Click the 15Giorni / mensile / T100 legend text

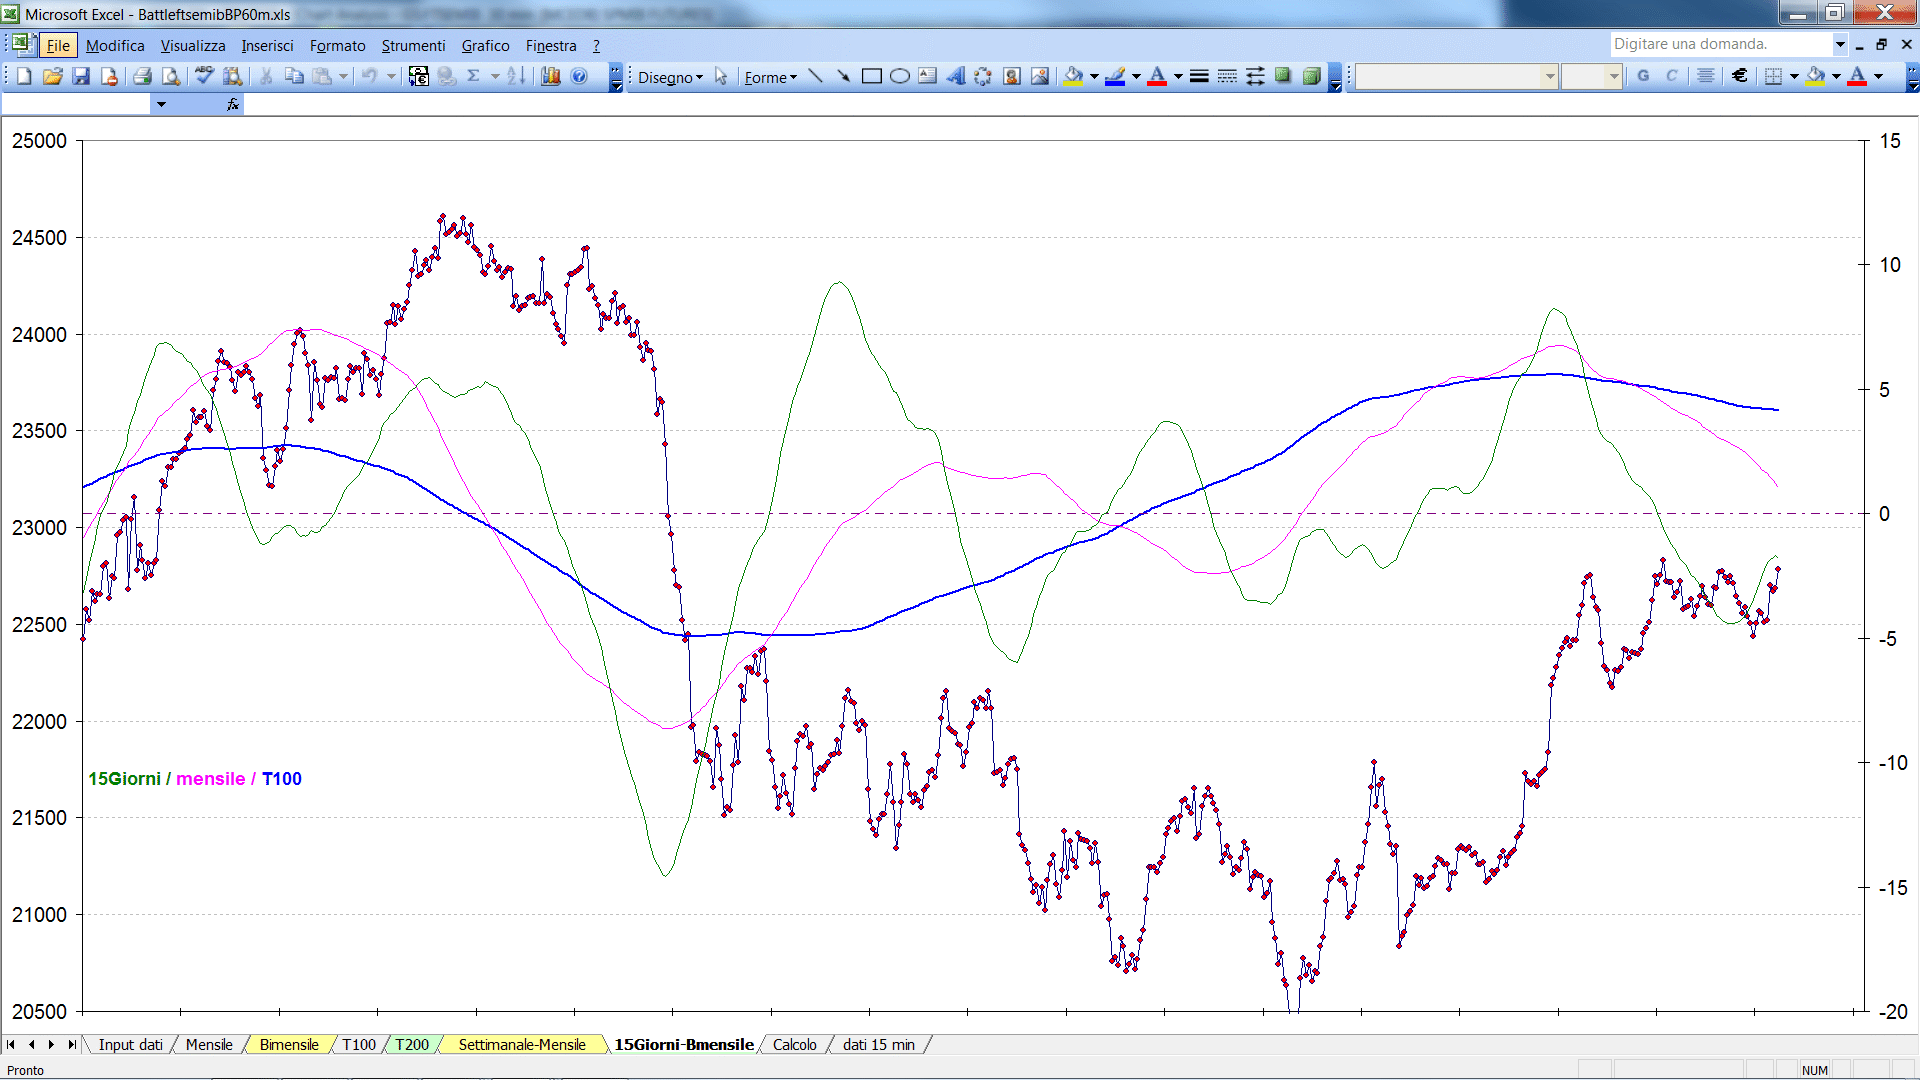pos(195,779)
